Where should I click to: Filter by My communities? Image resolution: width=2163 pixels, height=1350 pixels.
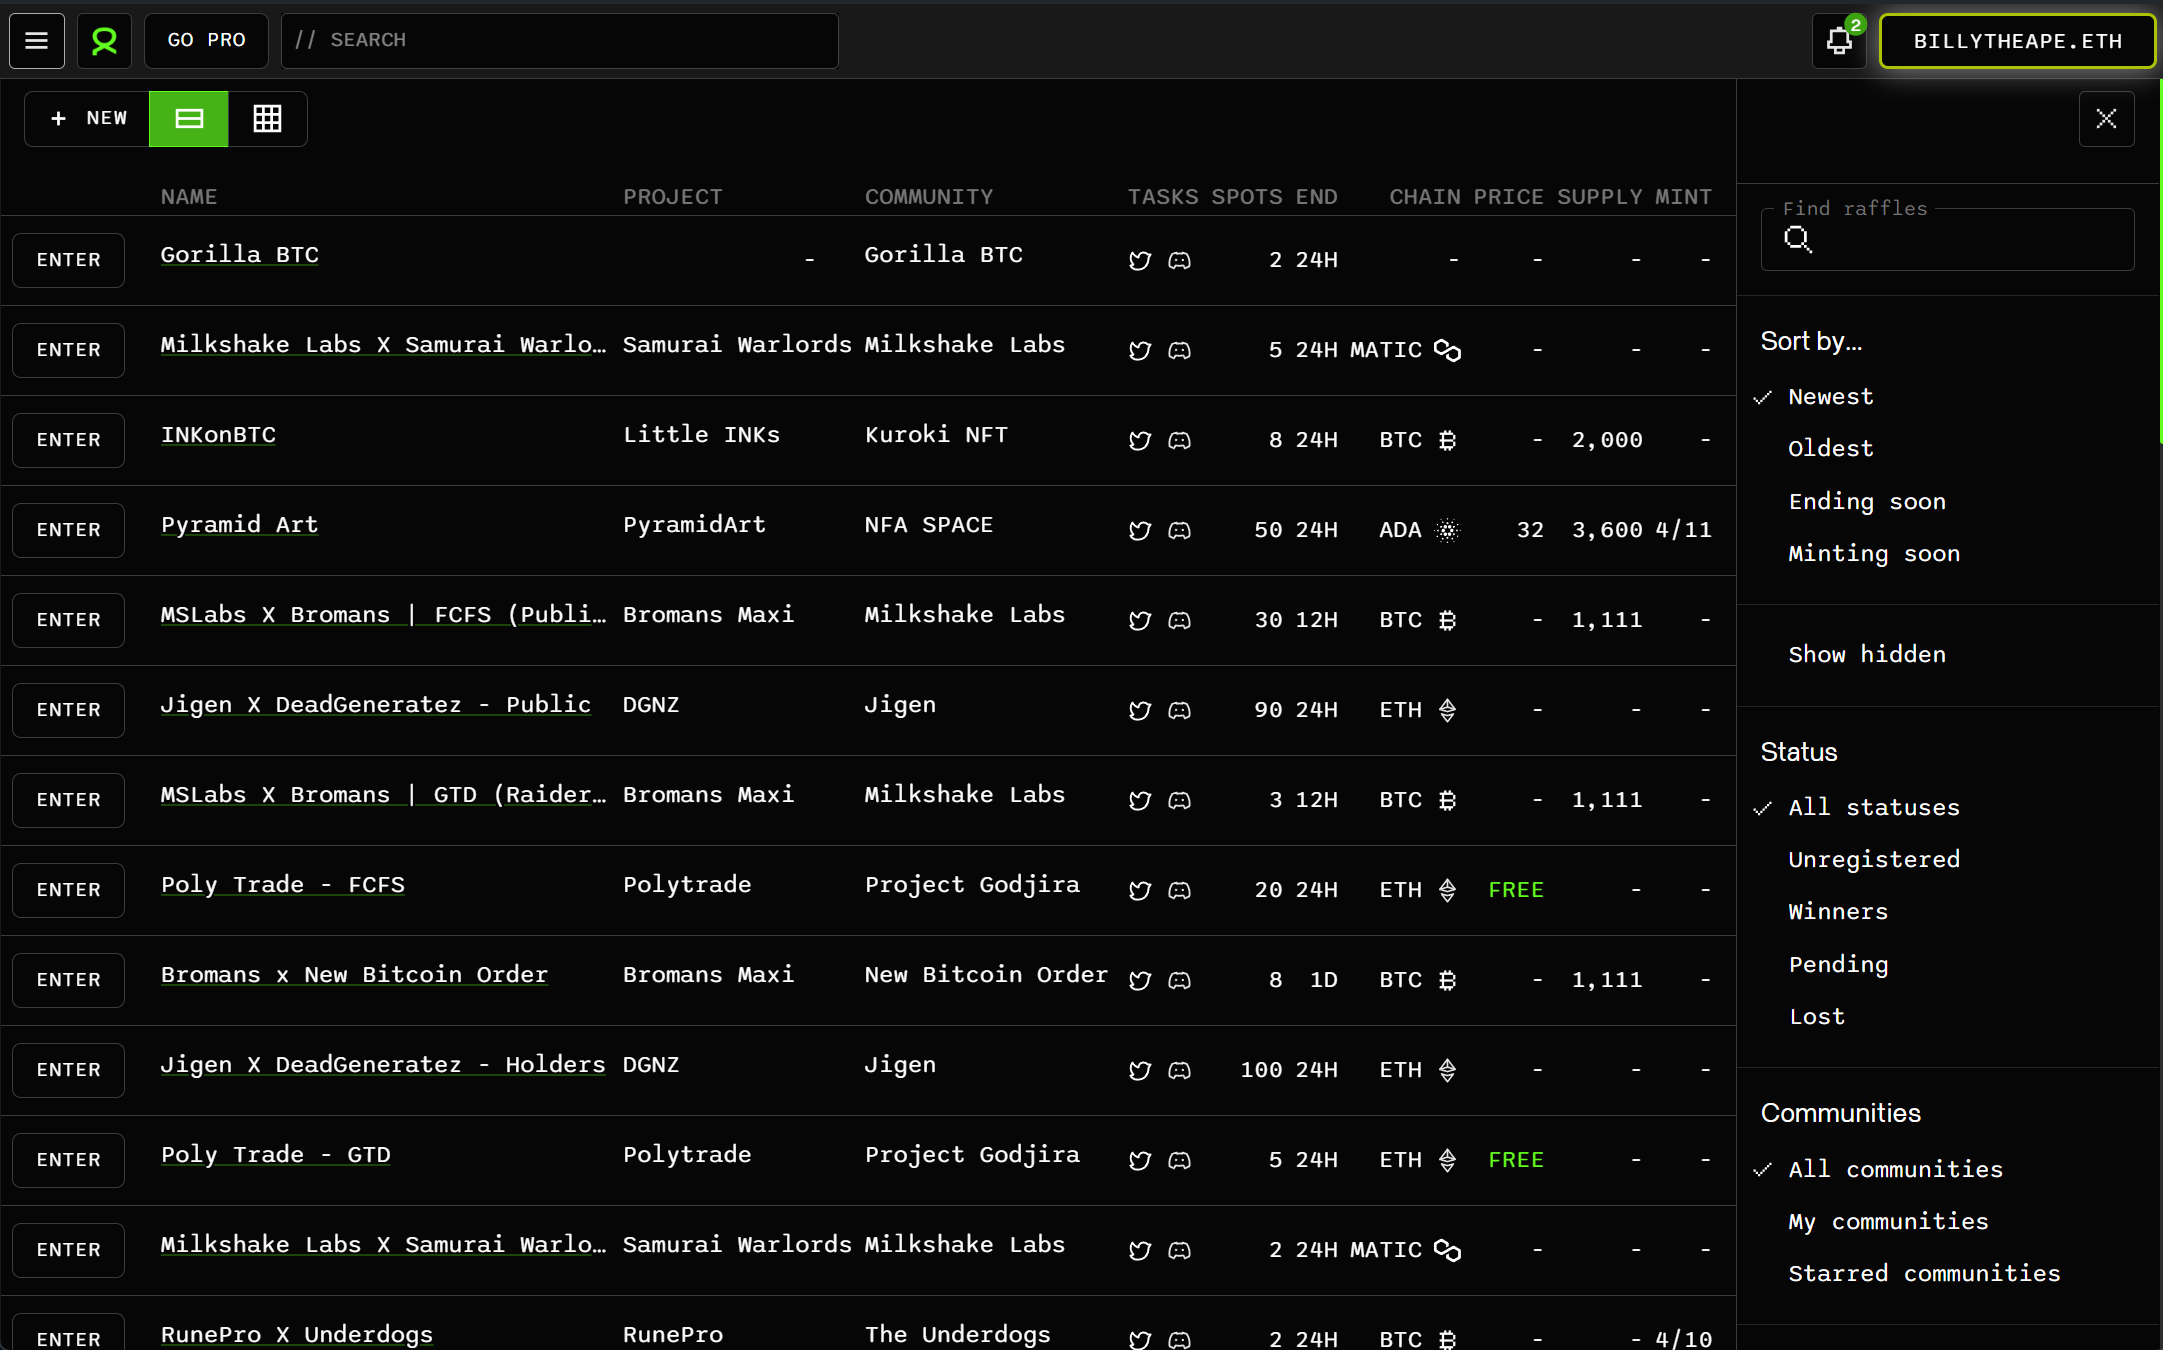[1887, 1222]
